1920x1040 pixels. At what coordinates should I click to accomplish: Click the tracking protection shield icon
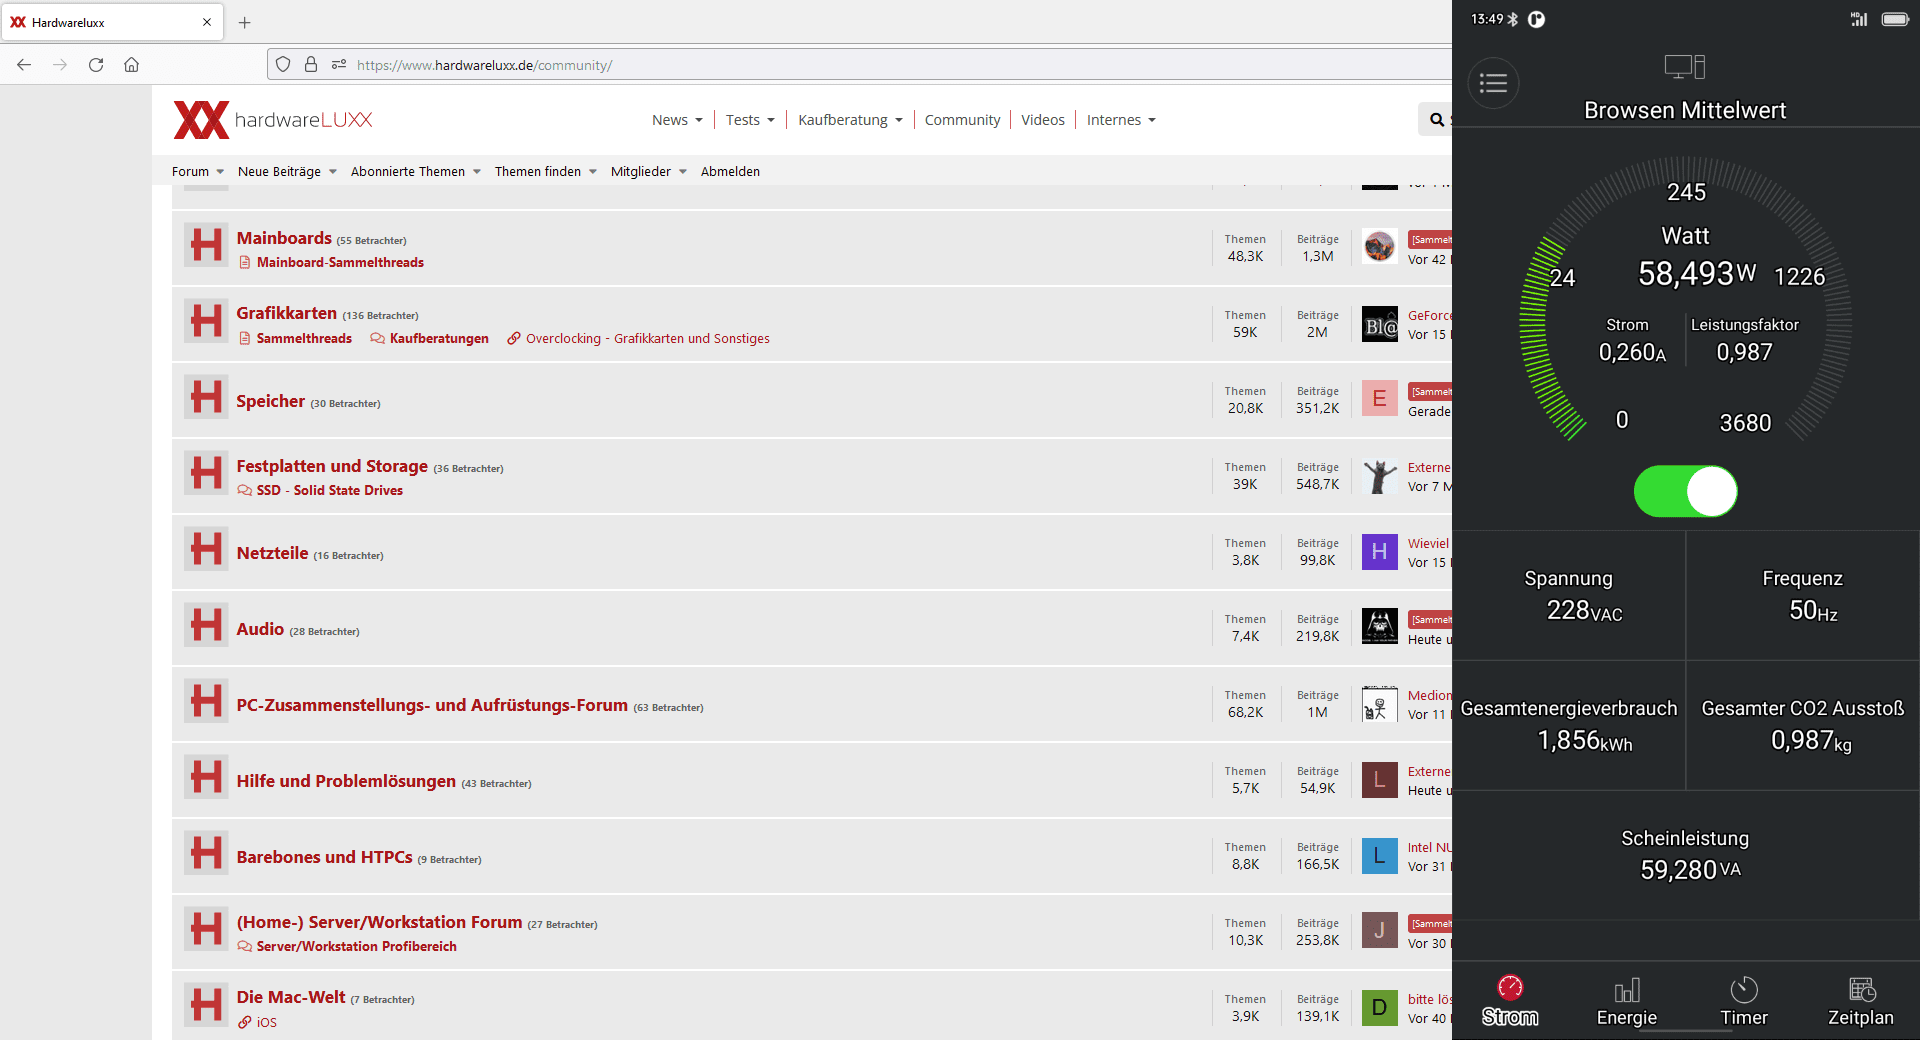pos(283,65)
